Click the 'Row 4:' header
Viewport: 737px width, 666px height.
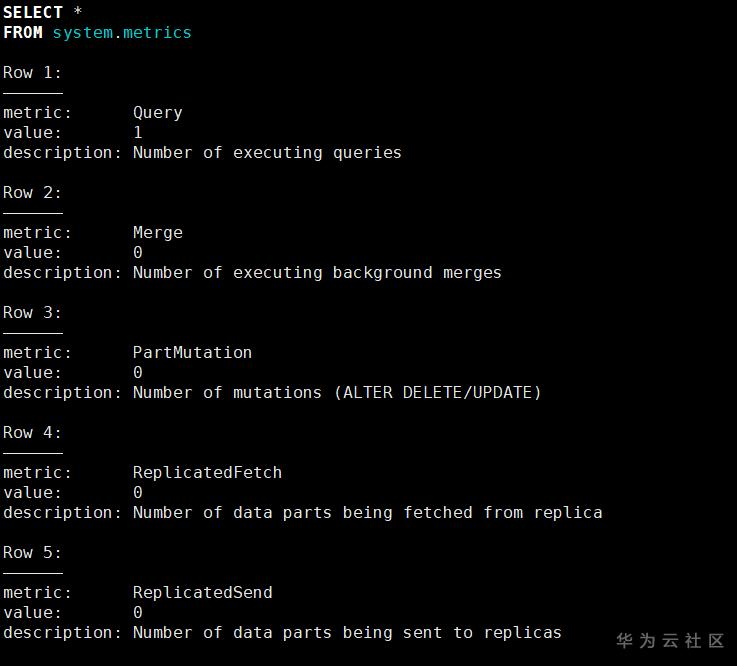(33, 432)
